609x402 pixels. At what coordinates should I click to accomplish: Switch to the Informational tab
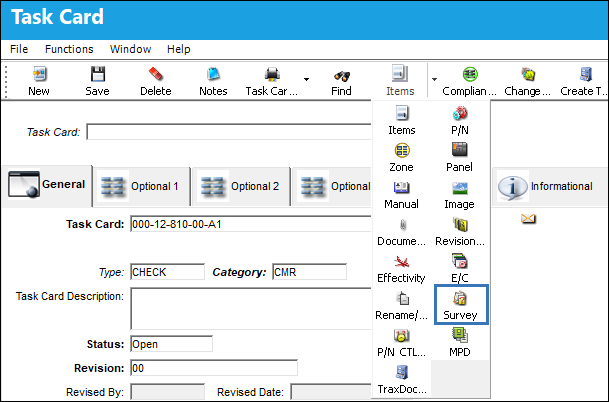[549, 187]
